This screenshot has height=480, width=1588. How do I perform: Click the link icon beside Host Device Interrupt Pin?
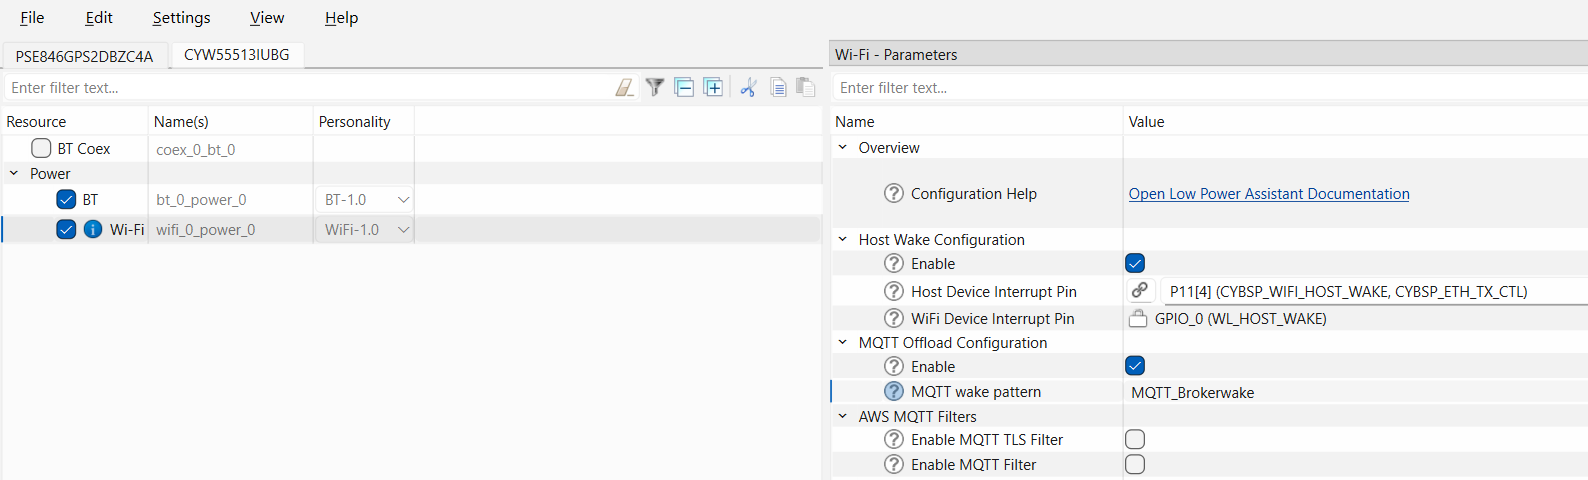[x=1139, y=291]
